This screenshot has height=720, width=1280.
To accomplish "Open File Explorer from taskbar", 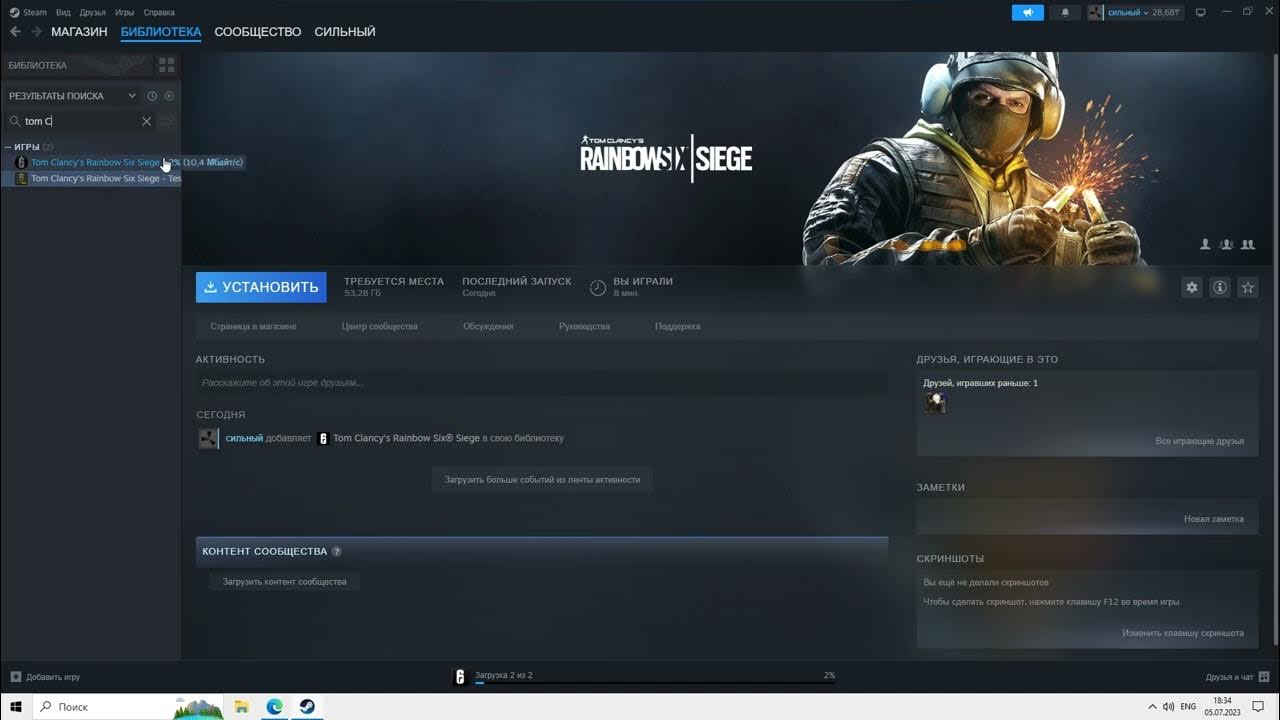I will [242, 707].
